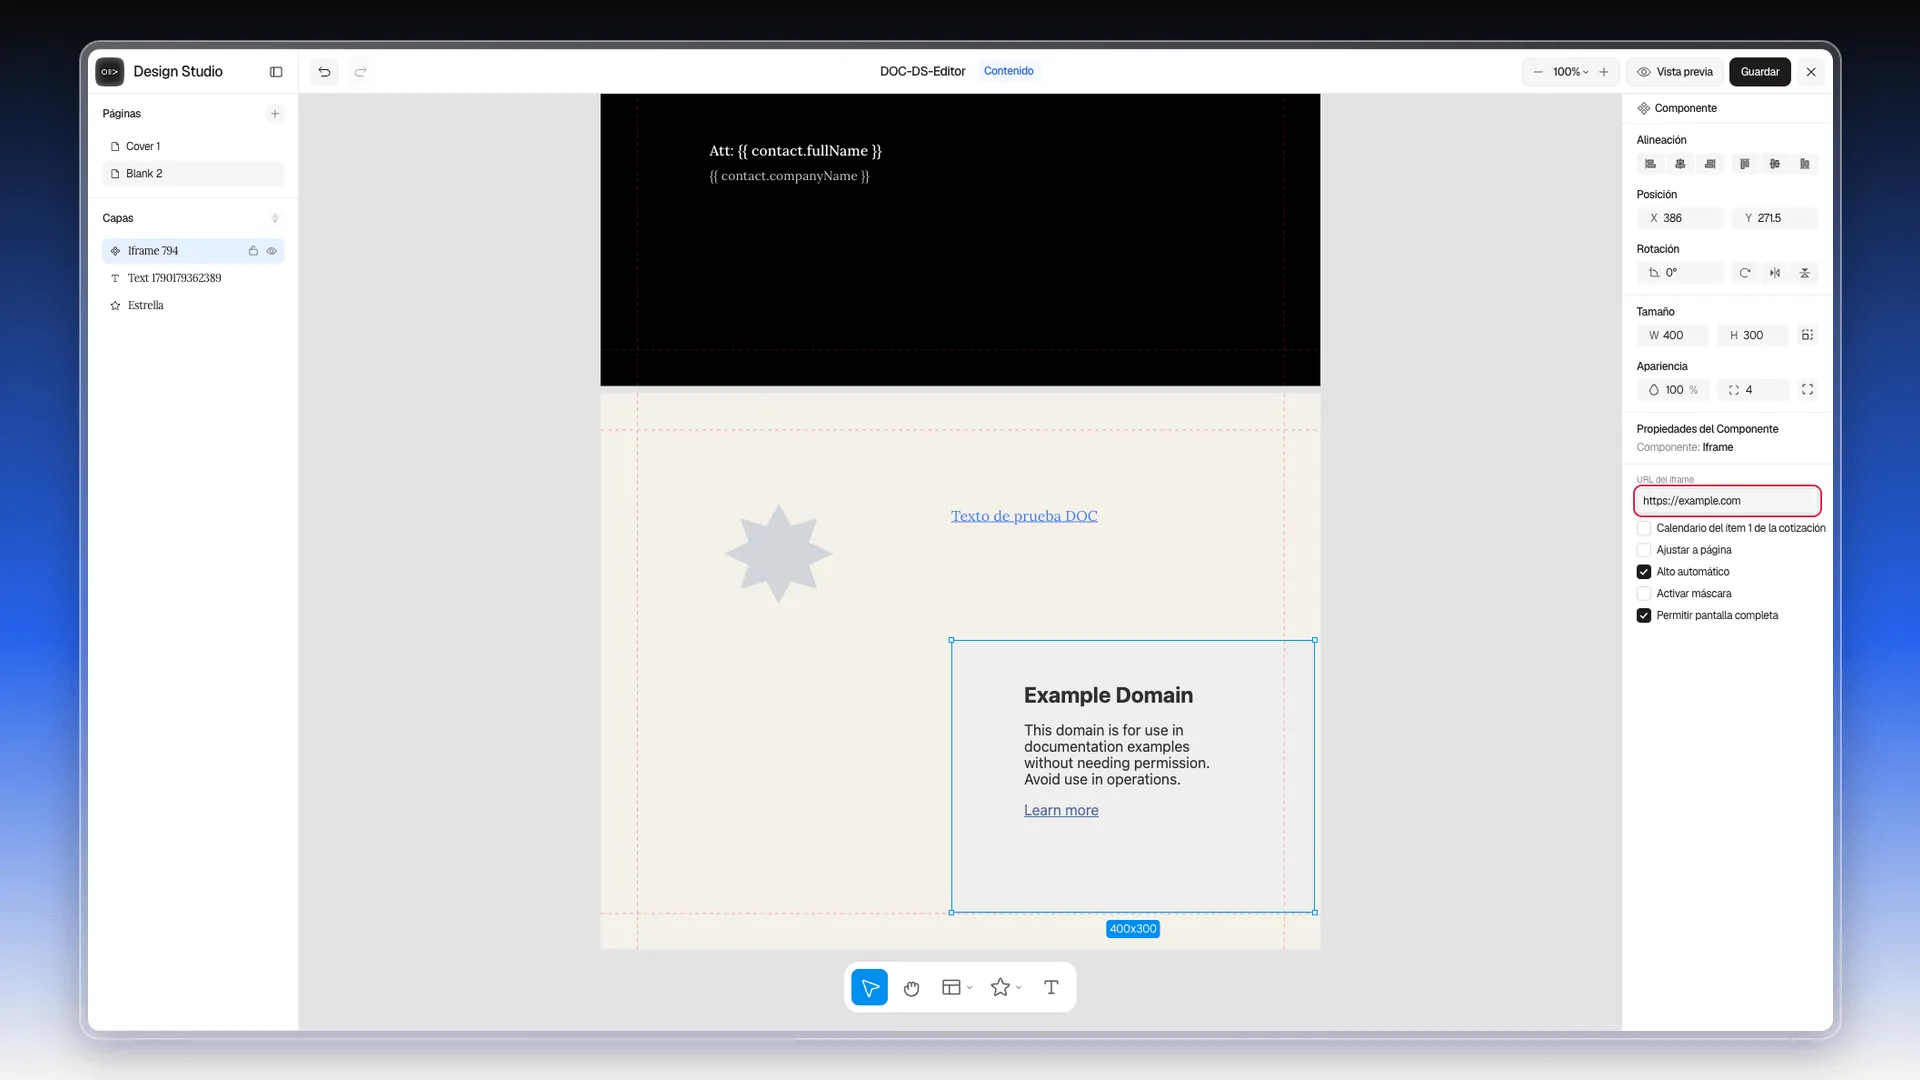The image size is (1920, 1080).
Task: Open the 100% zoom level dropdown
Action: click(1570, 72)
